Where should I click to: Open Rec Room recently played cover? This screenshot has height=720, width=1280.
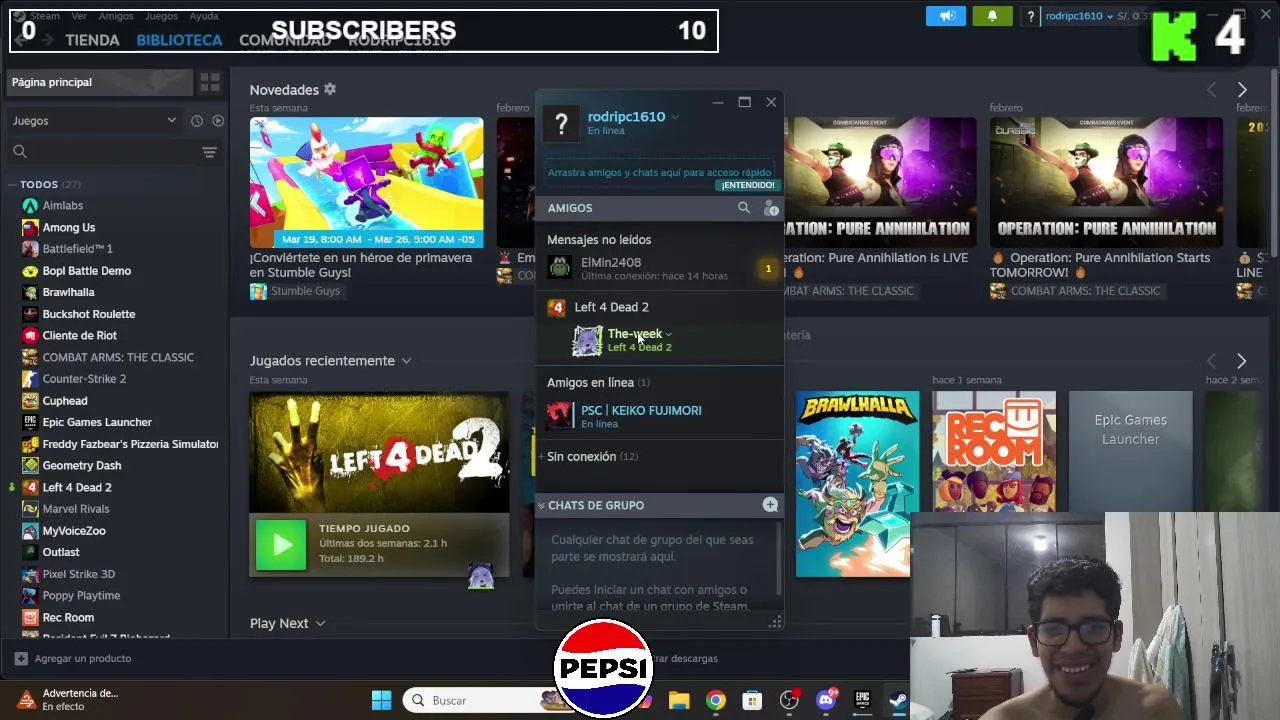click(x=994, y=452)
